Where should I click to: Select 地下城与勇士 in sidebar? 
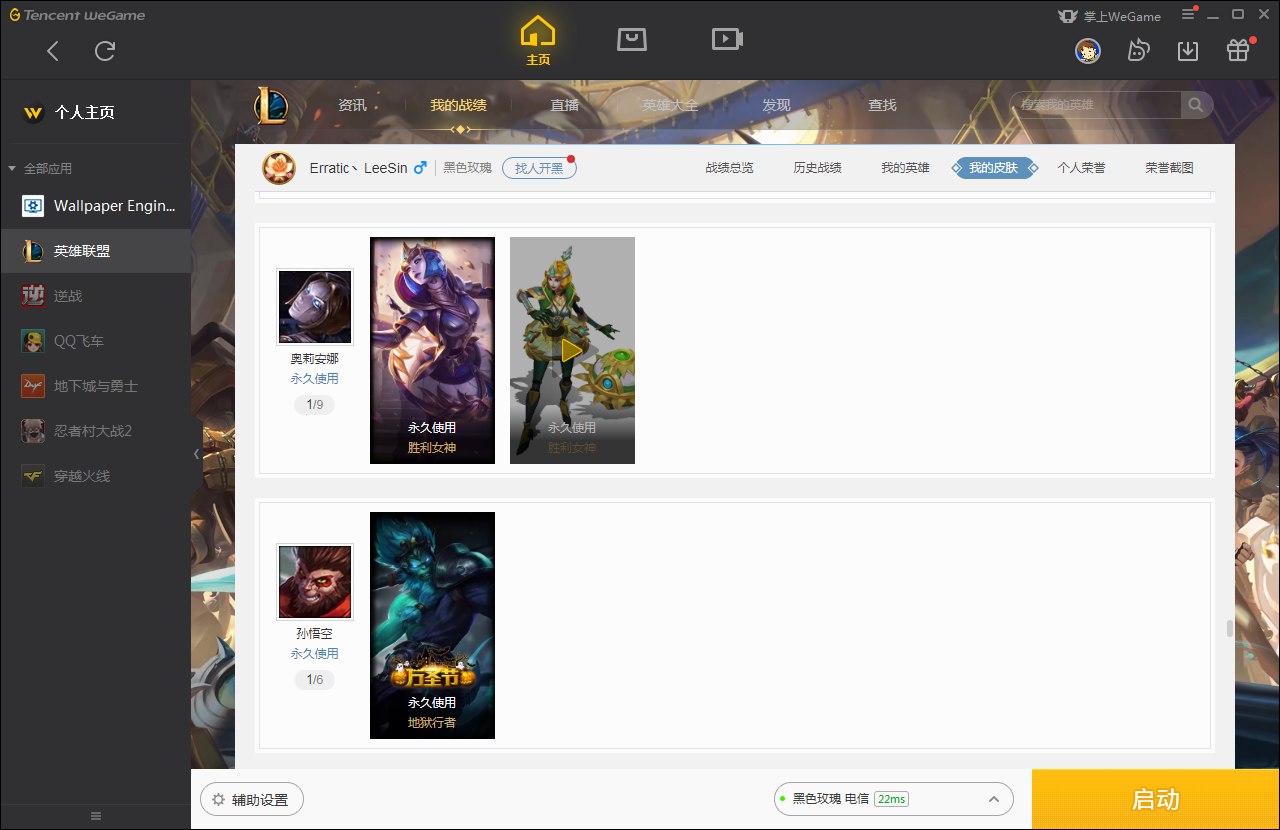pos(95,386)
